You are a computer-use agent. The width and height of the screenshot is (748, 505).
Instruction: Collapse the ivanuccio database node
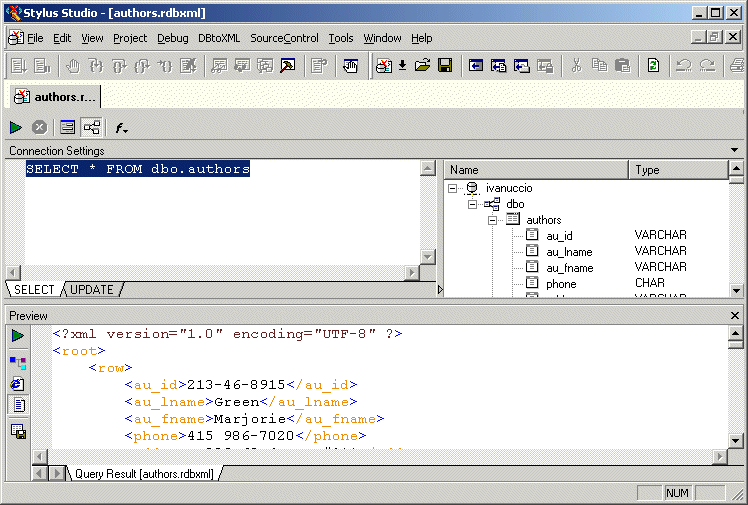tap(453, 188)
